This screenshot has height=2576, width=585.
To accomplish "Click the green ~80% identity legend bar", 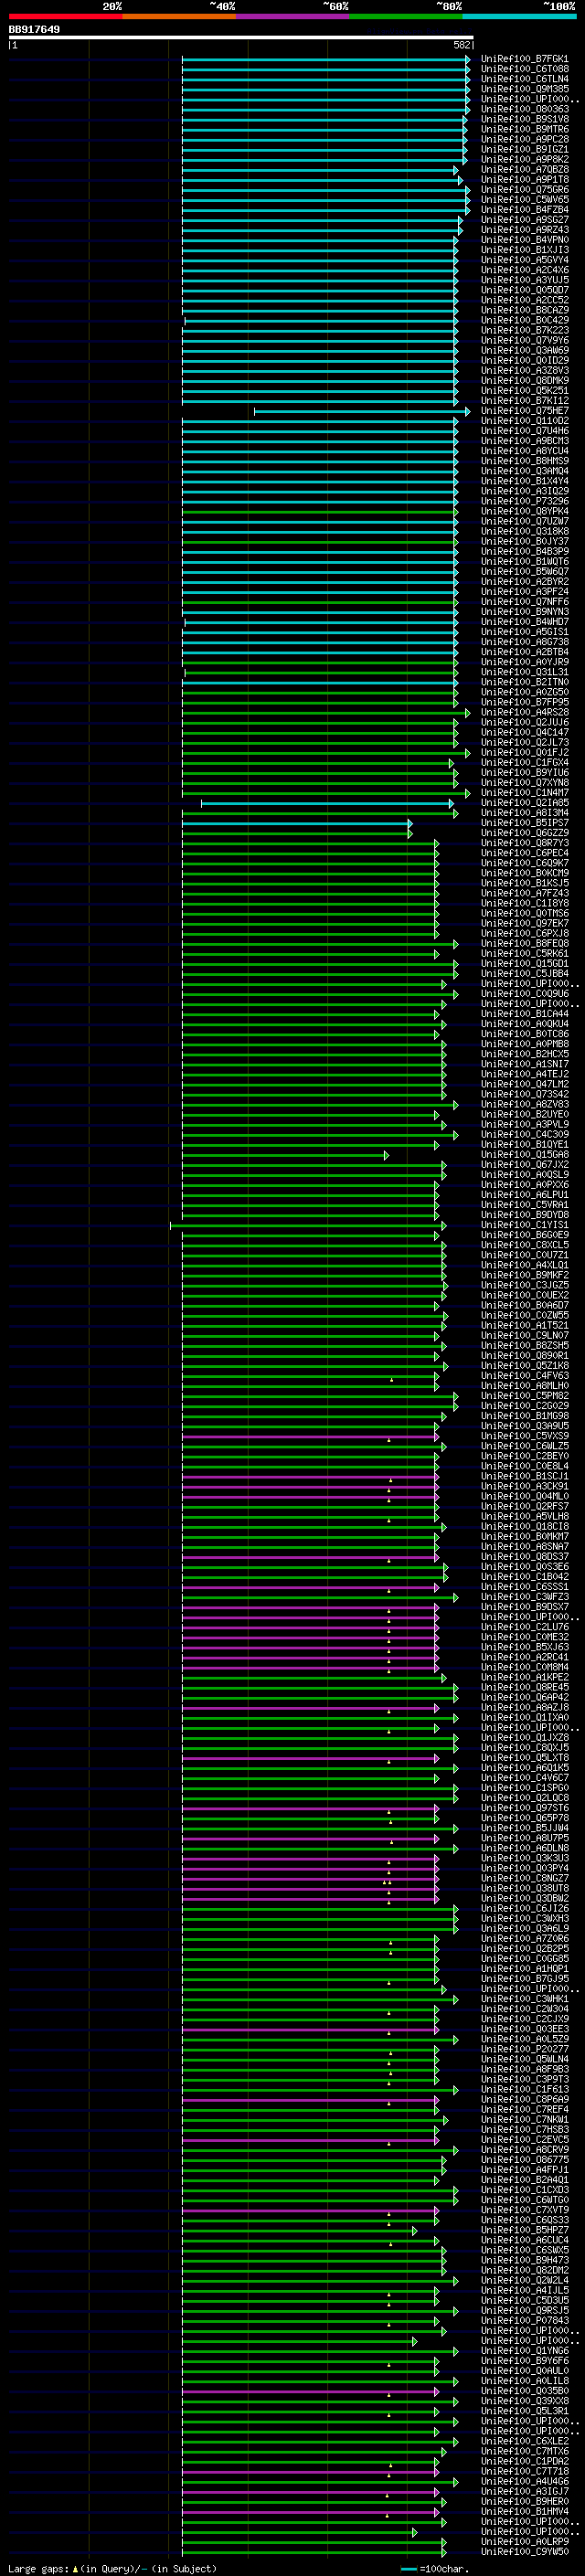I will click(406, 16).
